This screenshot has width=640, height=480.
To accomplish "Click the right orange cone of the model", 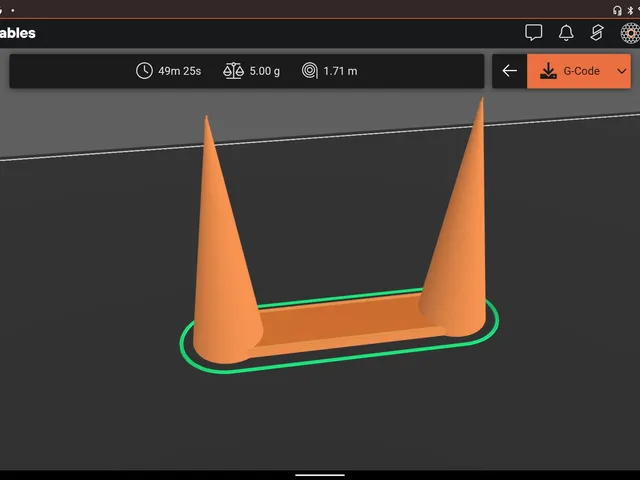I will 461,245.
